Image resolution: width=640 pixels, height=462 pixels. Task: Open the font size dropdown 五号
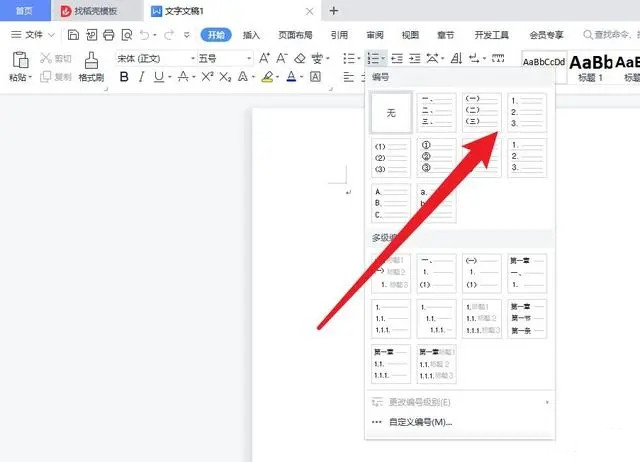(x=224, y=59)
